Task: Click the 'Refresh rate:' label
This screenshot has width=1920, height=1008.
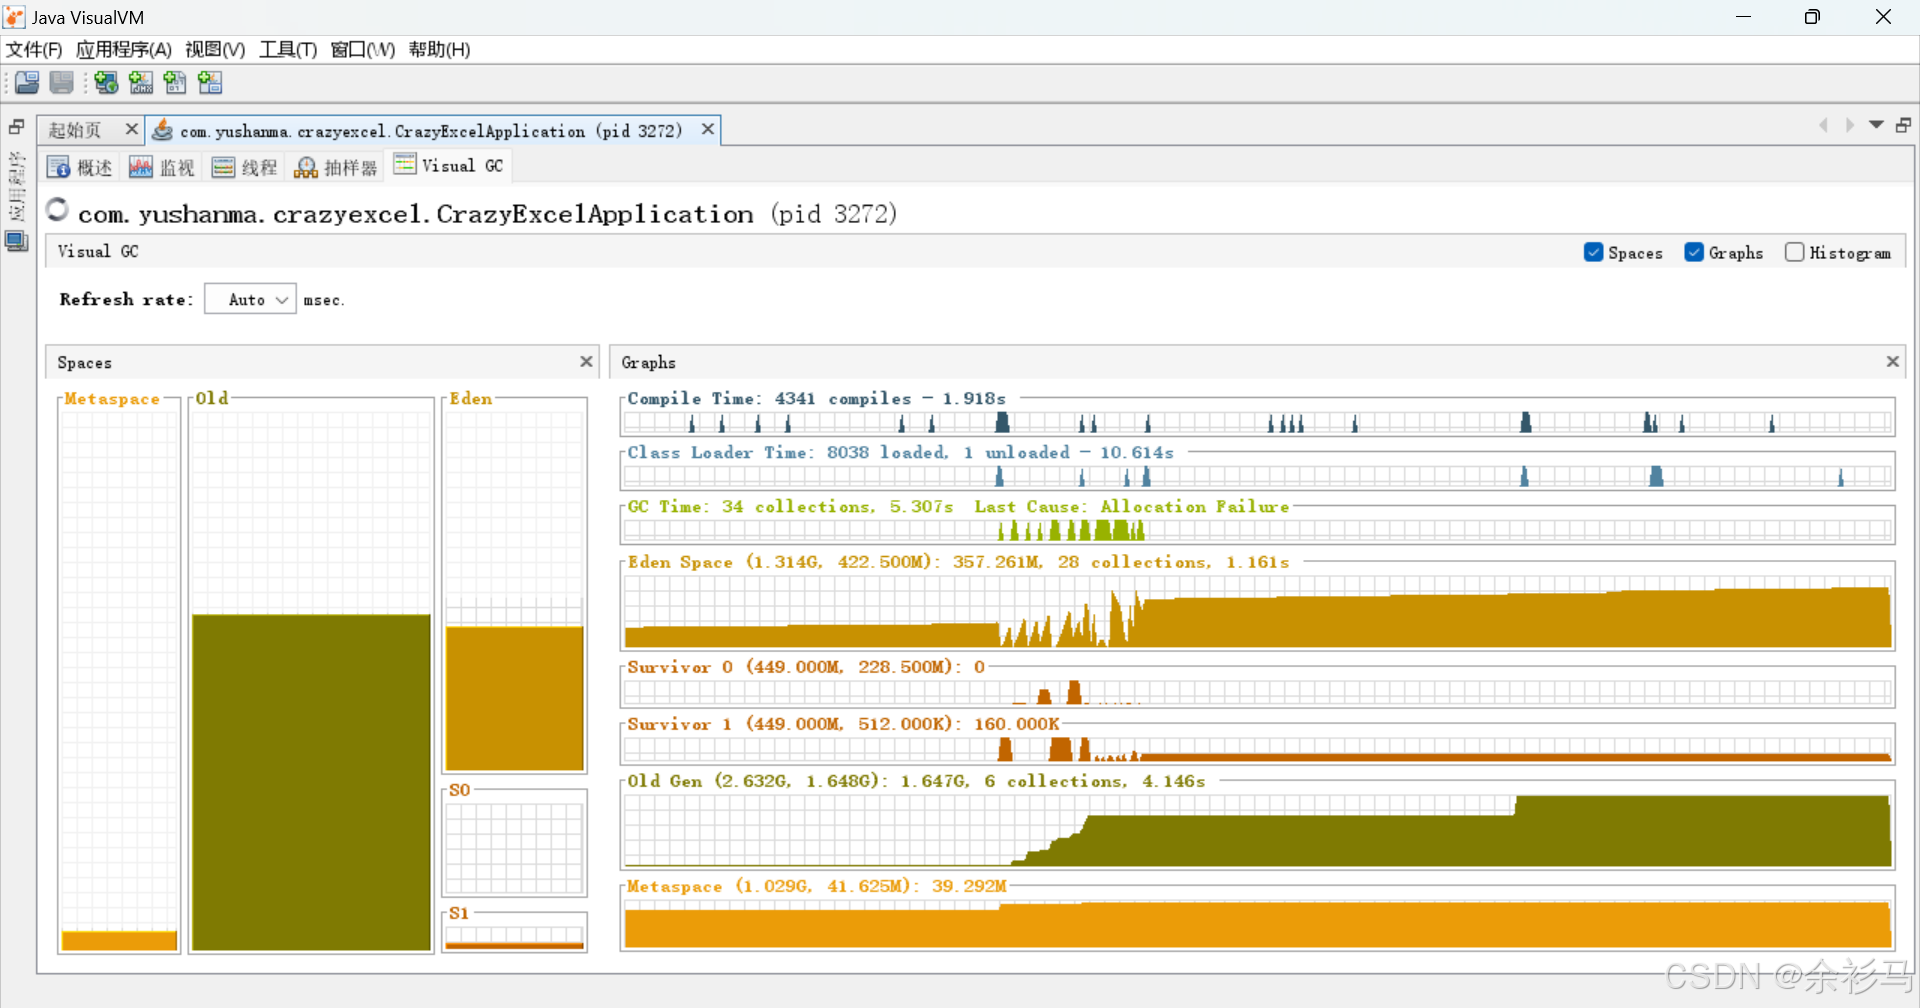Action: [126, 299]
